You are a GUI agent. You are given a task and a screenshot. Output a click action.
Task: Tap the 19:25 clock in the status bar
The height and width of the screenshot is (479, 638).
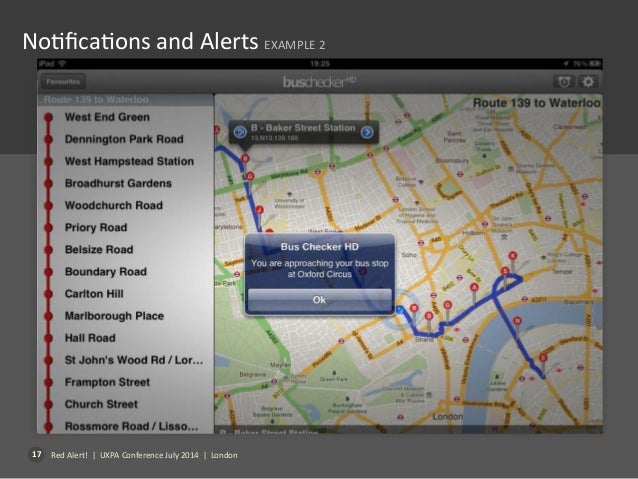320,63
